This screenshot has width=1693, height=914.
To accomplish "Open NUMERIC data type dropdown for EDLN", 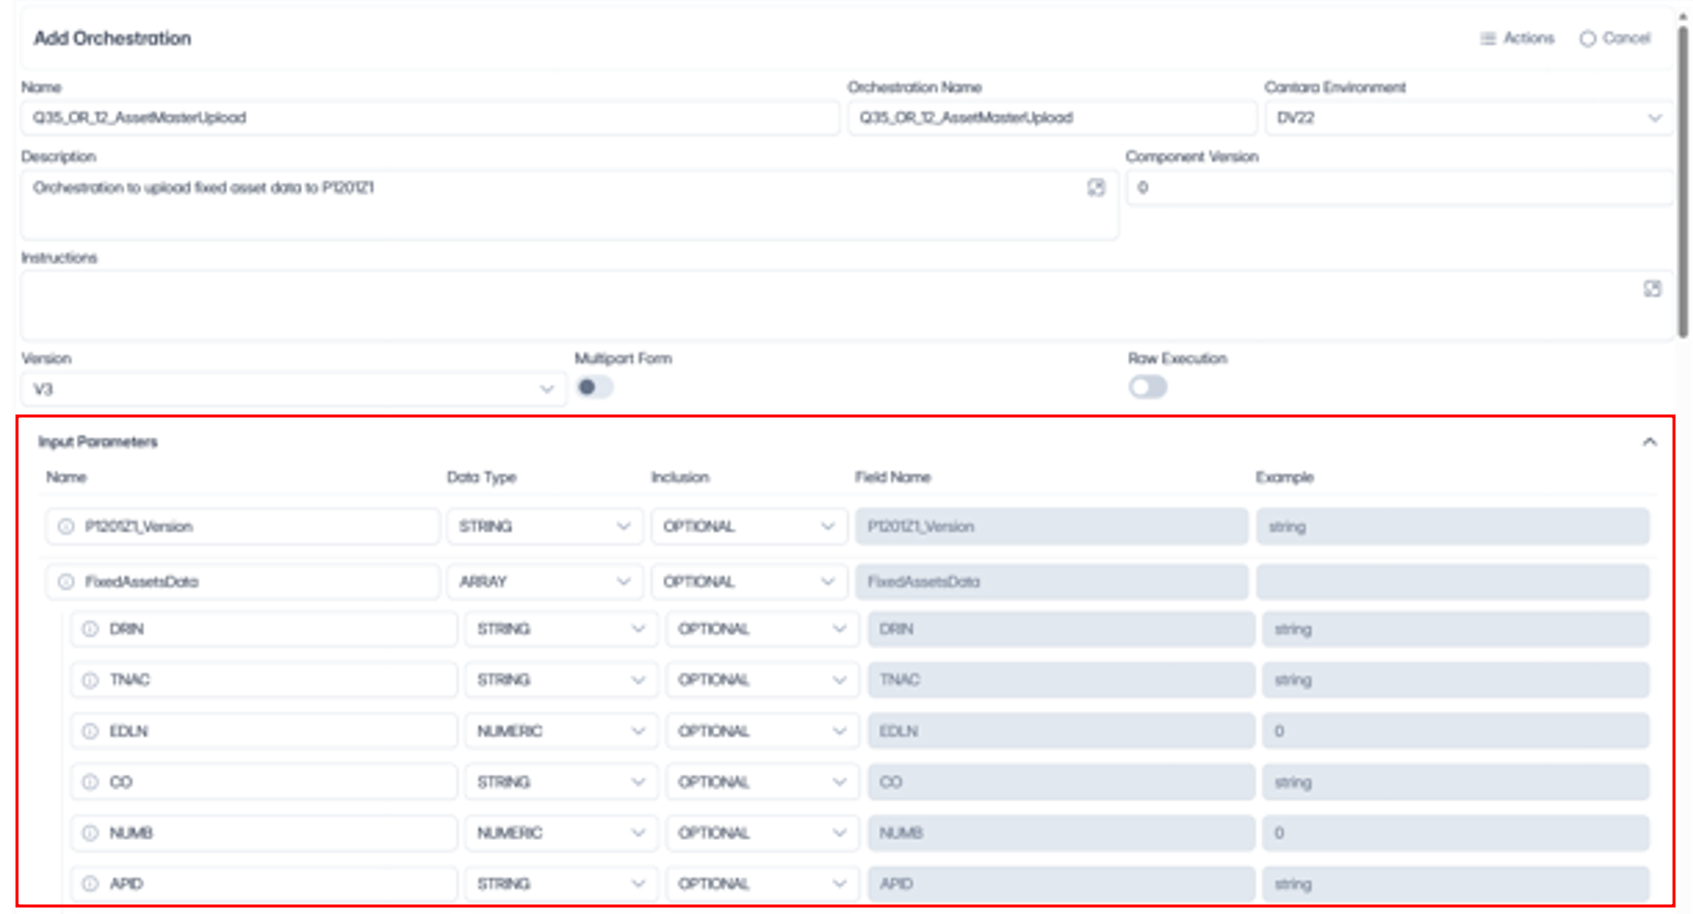I will 561,731.
